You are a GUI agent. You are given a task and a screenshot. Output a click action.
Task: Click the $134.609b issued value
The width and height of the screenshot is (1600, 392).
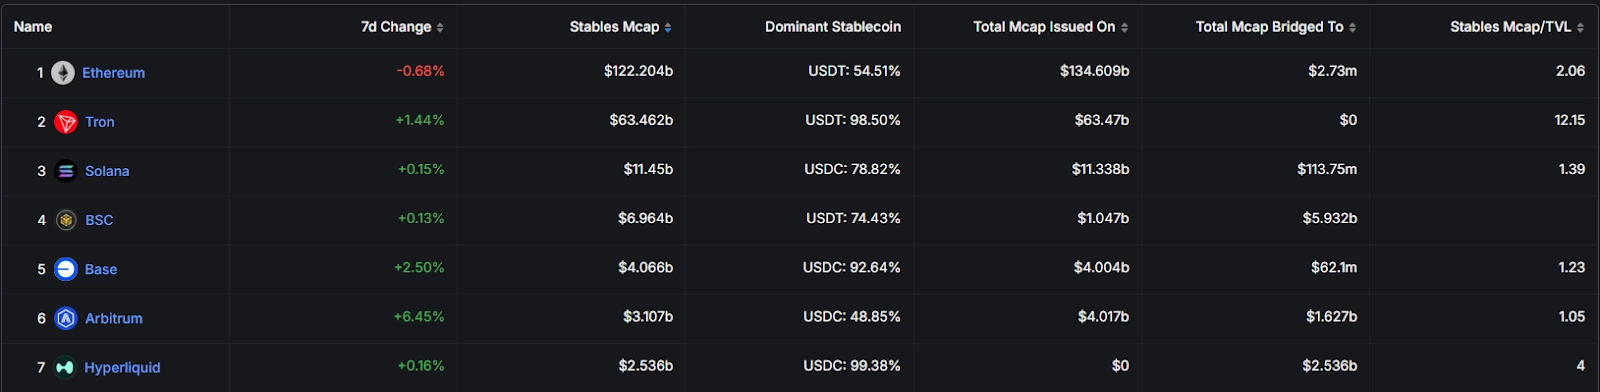pyautogui.click(x=1094, y=71)
